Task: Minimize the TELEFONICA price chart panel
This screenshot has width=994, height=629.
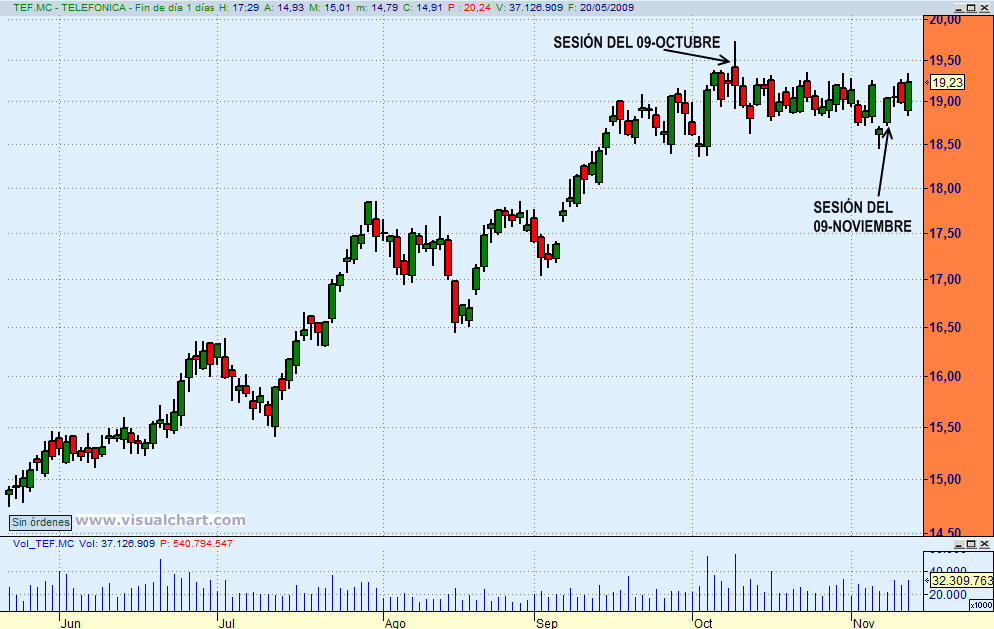Action: tap(960, 8)
